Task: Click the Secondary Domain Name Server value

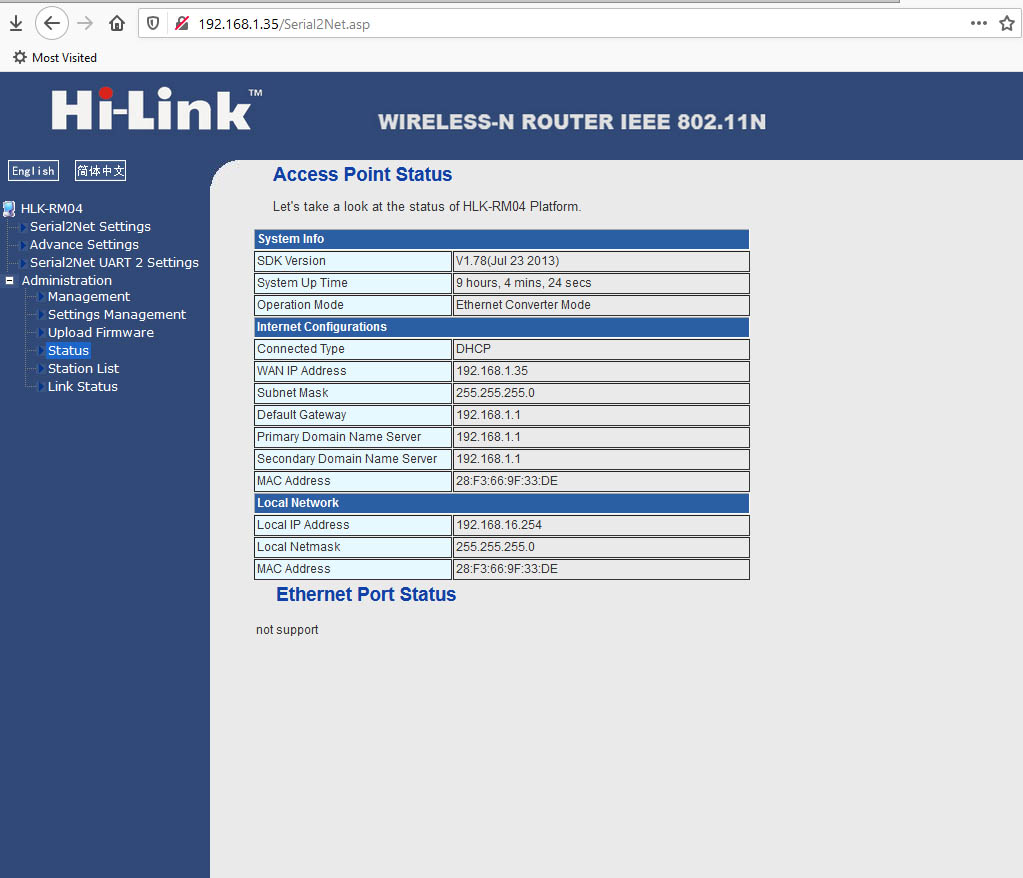Action: click(x=601, y=459)
